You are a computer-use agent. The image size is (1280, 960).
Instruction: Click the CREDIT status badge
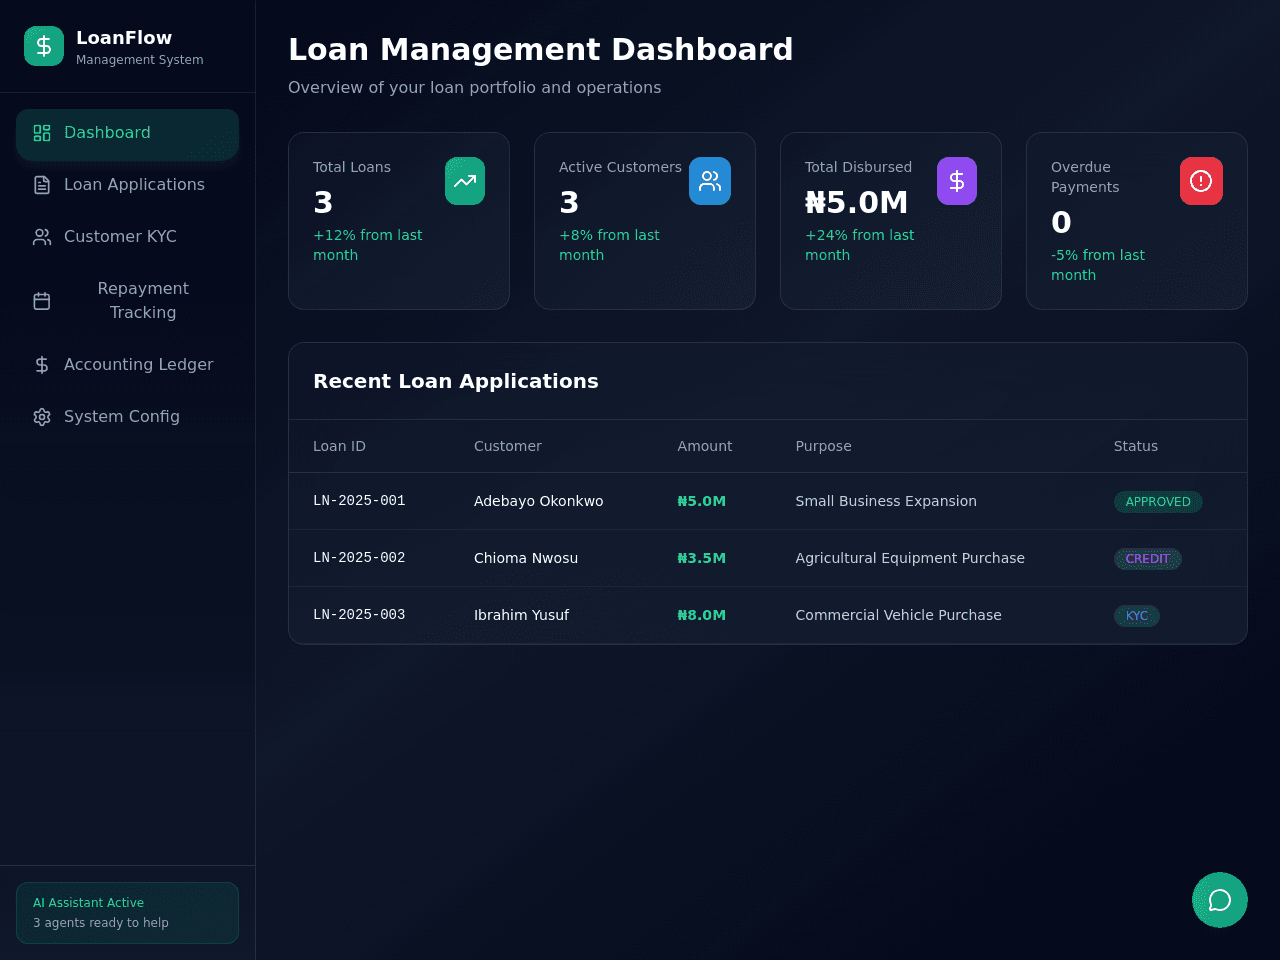coord(1147,559)
